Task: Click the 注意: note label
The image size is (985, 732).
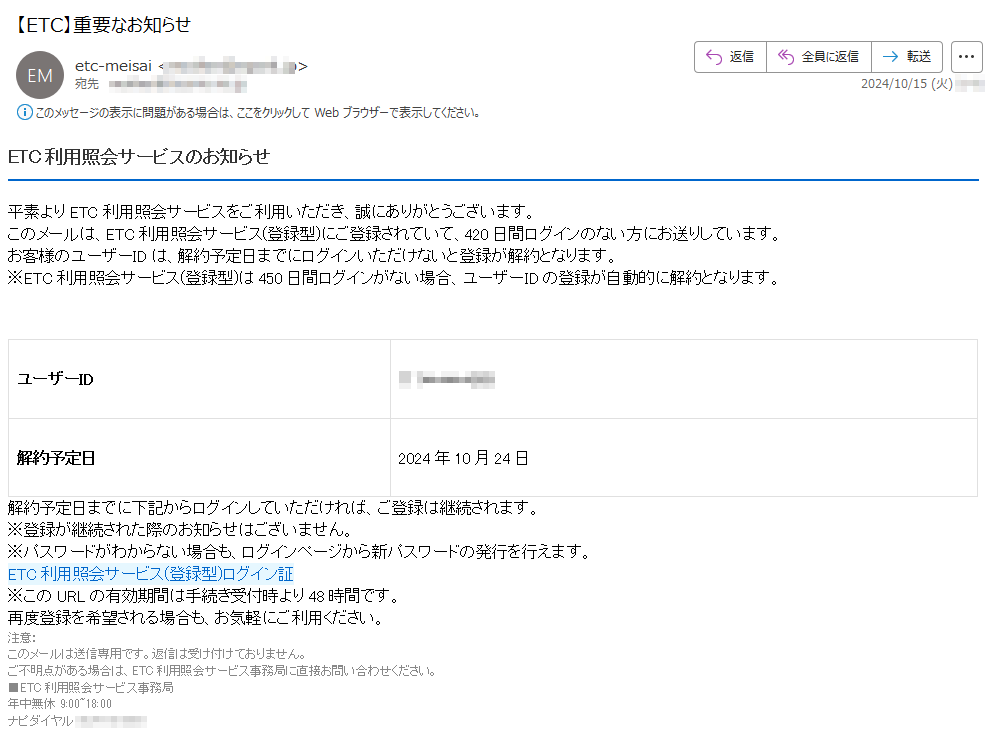Action: pyautogui.click(x=22, y=638)
